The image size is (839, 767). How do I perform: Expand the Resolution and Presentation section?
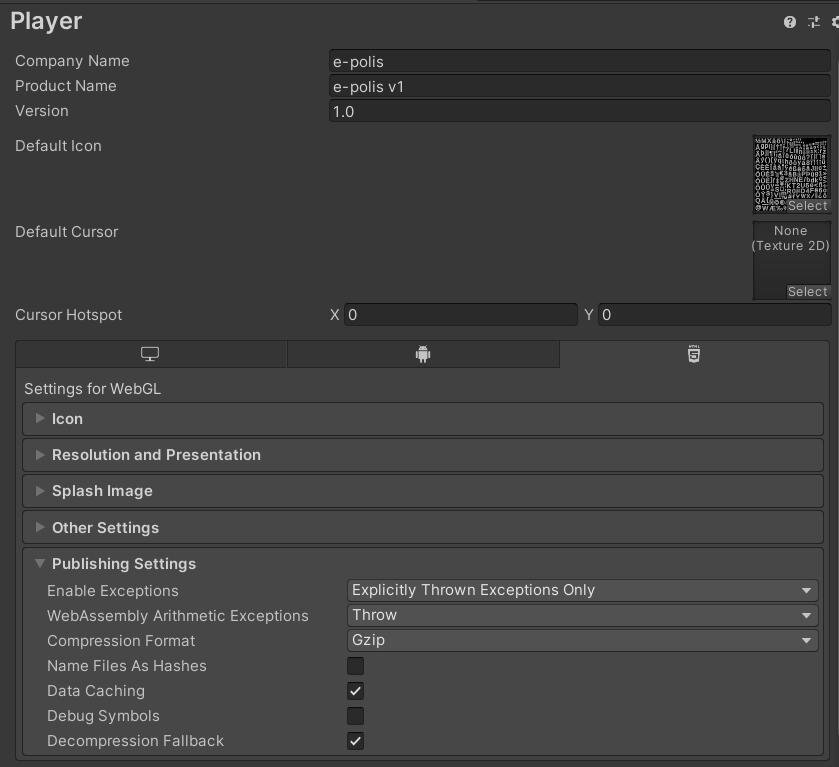[x=423, y=455]
